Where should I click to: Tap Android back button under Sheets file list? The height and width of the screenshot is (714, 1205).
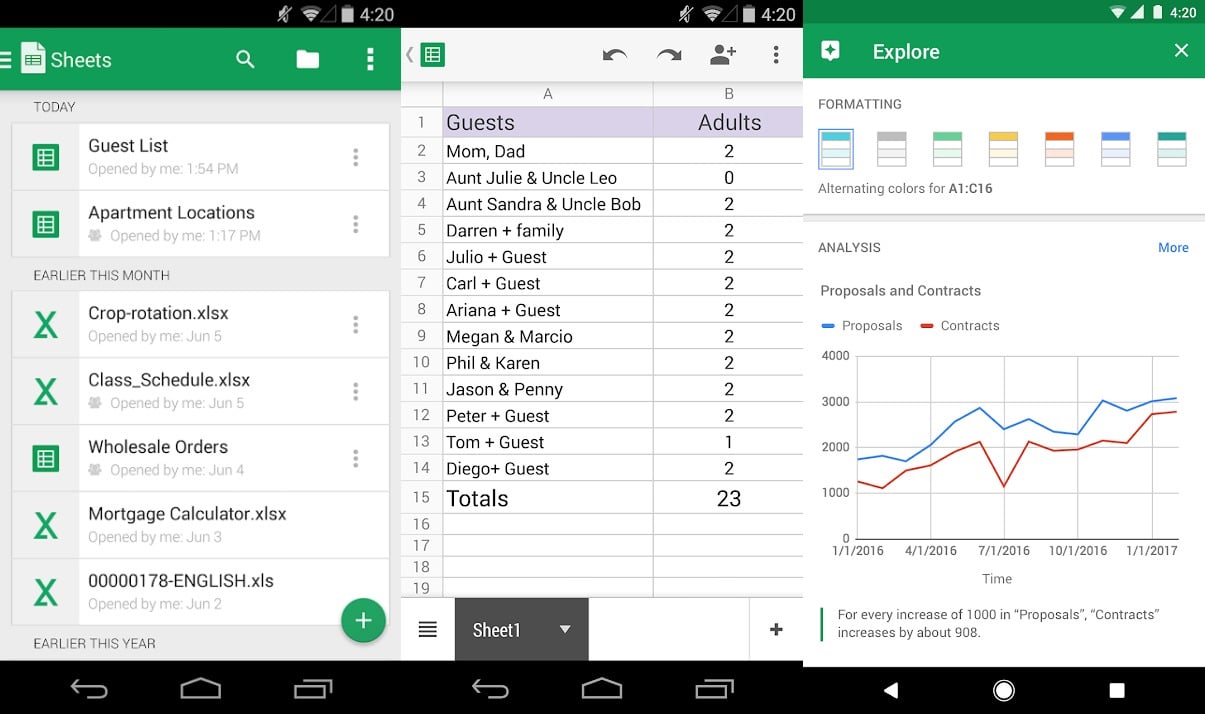[x=89, y=688]
